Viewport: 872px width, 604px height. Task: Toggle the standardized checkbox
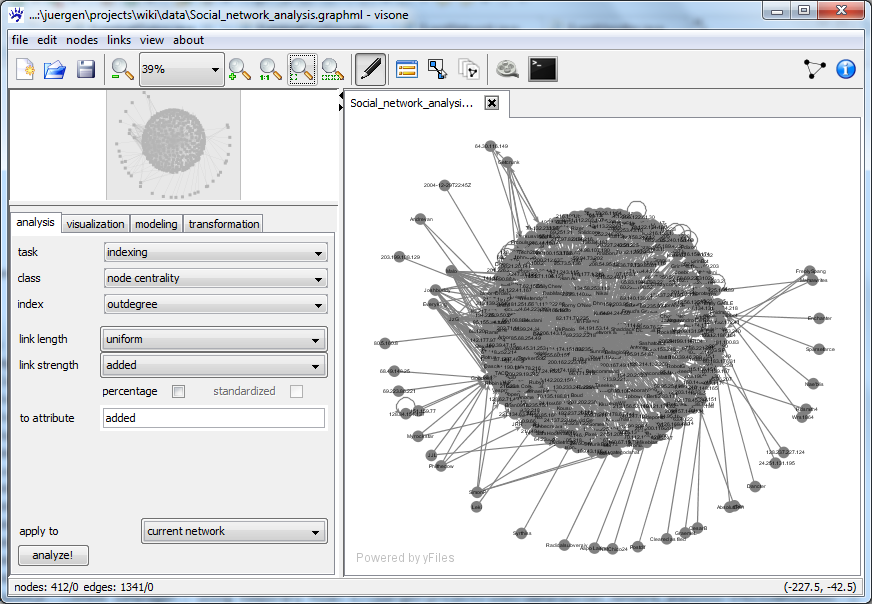pos(296,392)
